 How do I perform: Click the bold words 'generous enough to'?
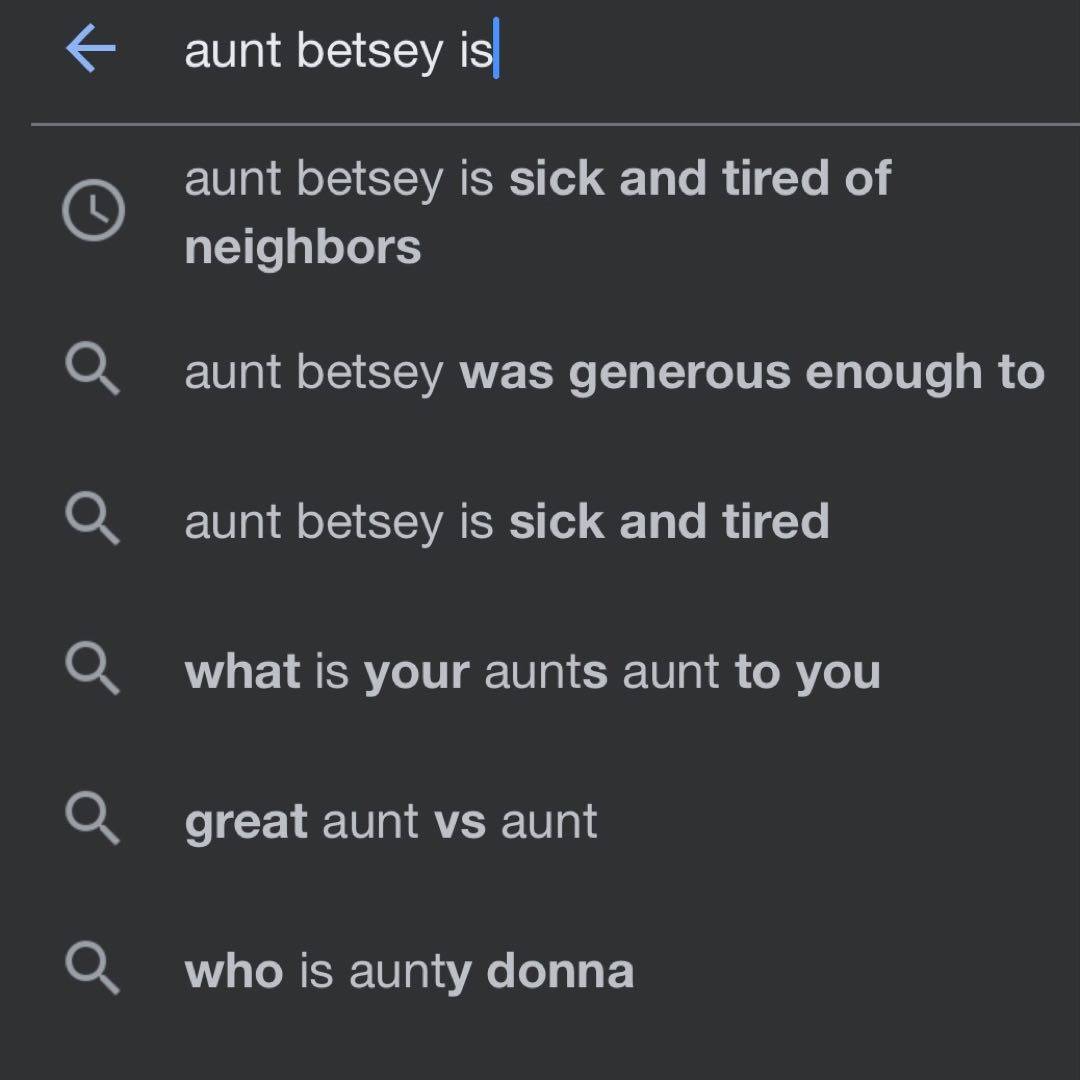tap(806, 373)
